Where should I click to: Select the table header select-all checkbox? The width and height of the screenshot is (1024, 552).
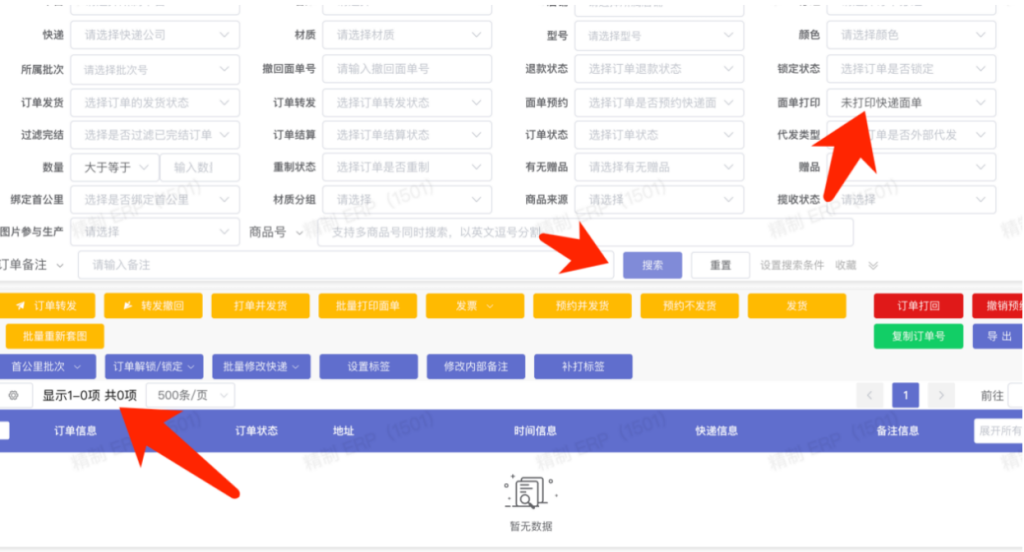4,431
